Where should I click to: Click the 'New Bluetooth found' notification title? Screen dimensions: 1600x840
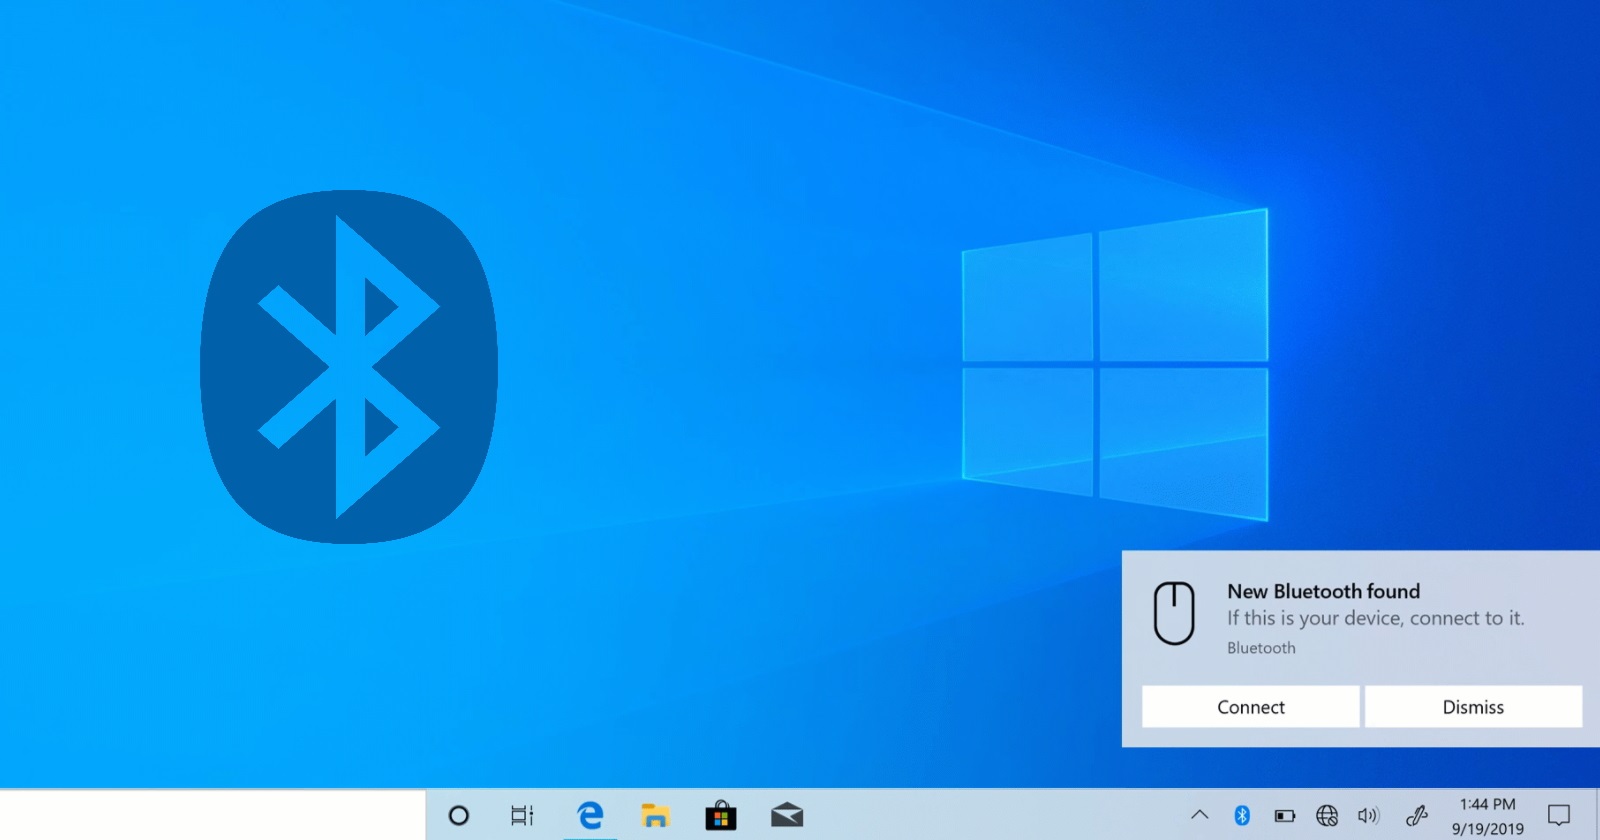tap(1323, 591)
